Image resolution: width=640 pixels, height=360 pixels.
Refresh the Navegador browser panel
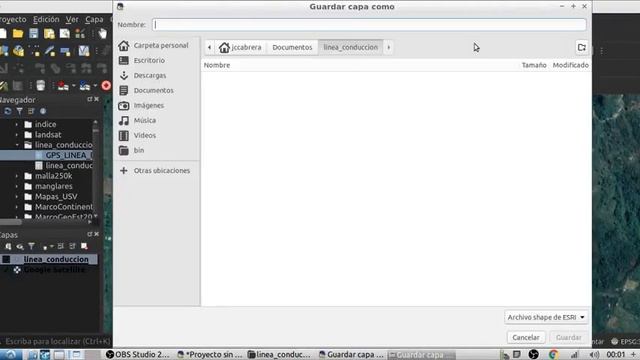8,111
